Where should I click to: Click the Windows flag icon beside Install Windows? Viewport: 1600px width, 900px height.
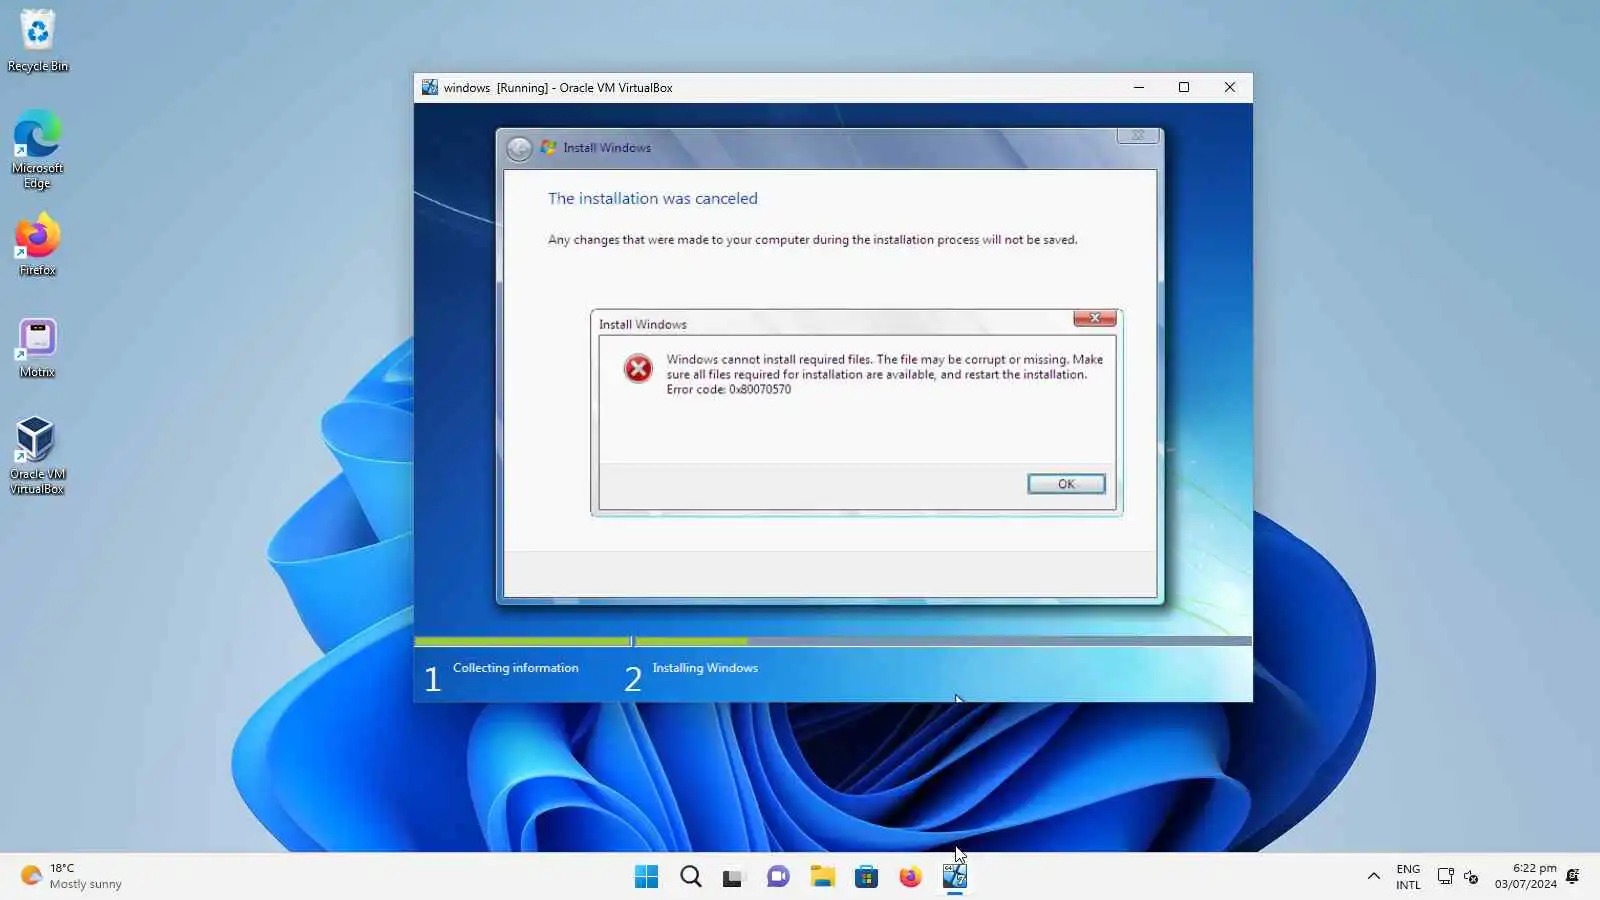pyautogui.click(x=548, y=147)
